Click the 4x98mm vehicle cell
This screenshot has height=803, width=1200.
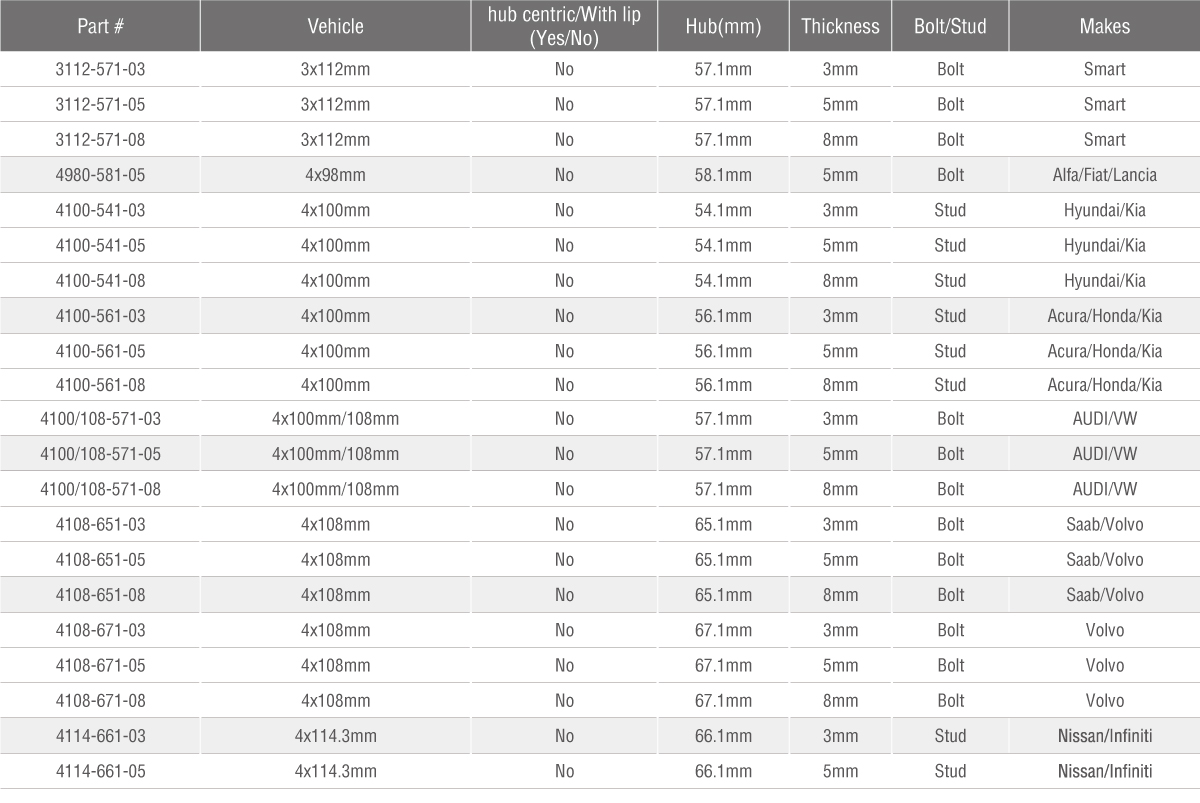coord(336,175)
